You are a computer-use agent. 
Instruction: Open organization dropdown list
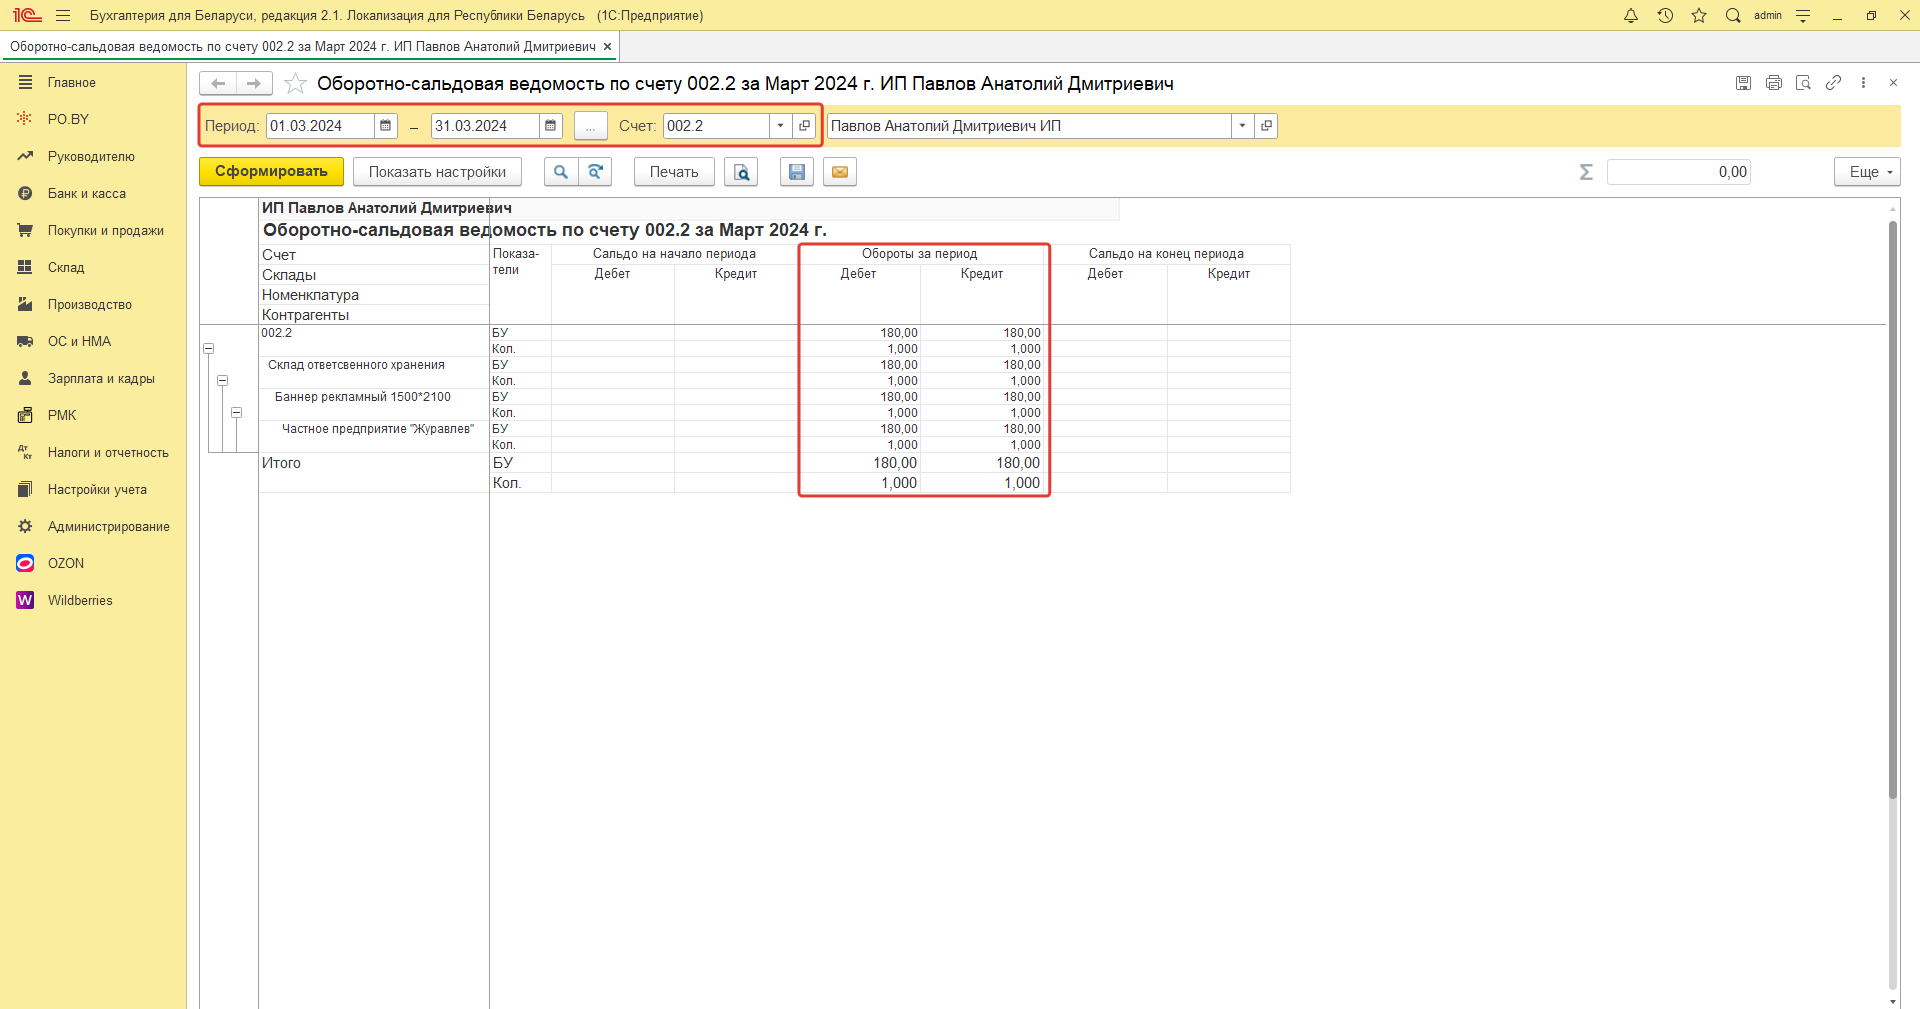tap(1242, 126)
